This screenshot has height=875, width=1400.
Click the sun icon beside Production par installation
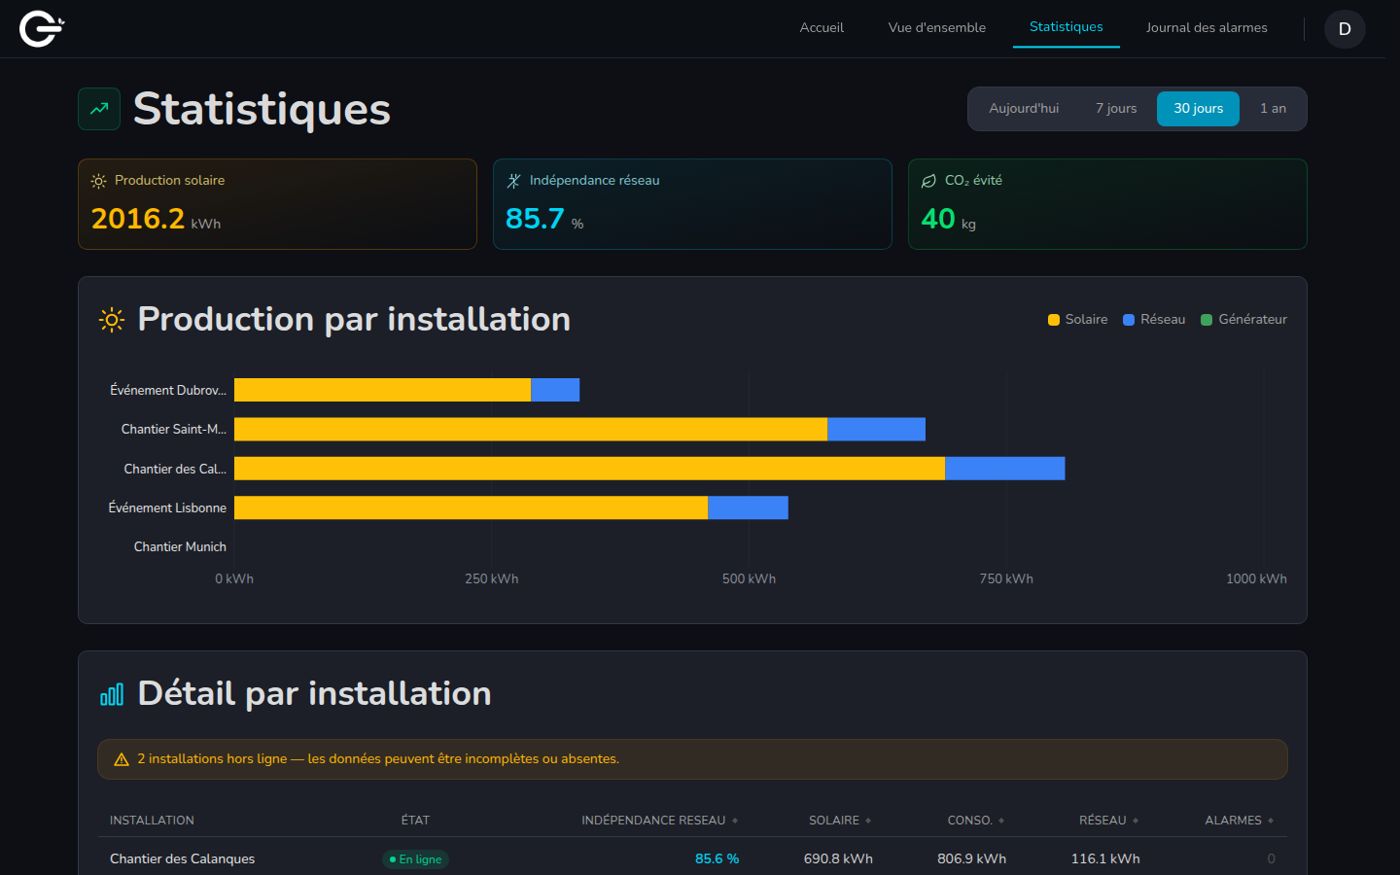(112, 320)
